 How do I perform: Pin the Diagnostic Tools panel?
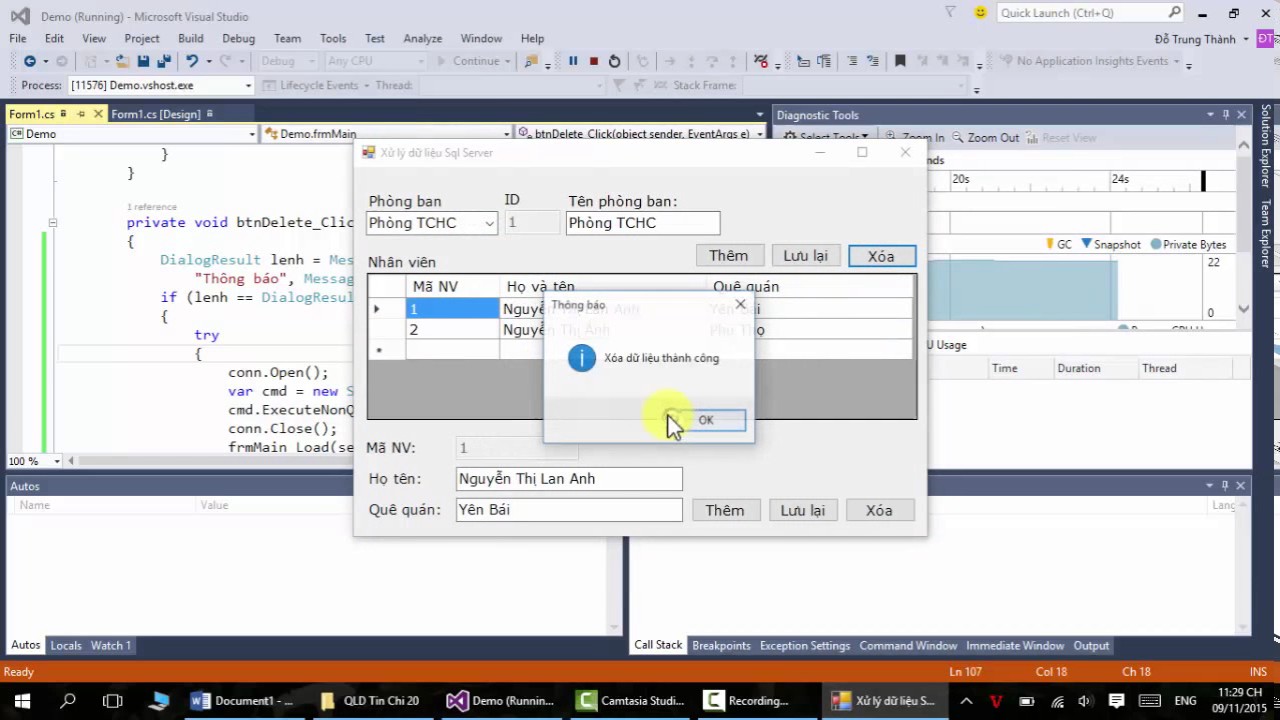[1225, 115]
